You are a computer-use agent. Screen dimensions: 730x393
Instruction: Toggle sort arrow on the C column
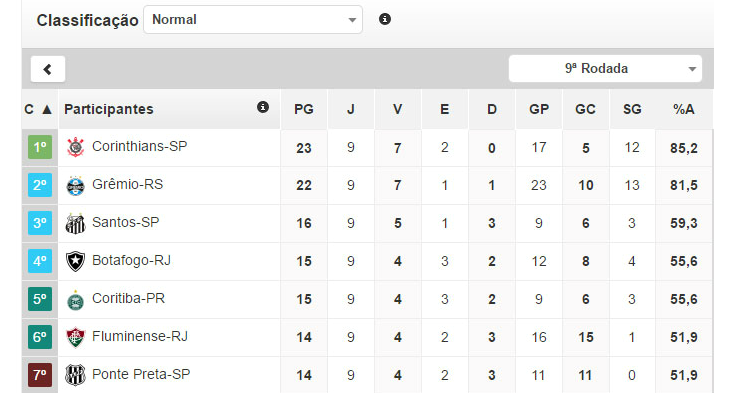click(x=47, y=109)
